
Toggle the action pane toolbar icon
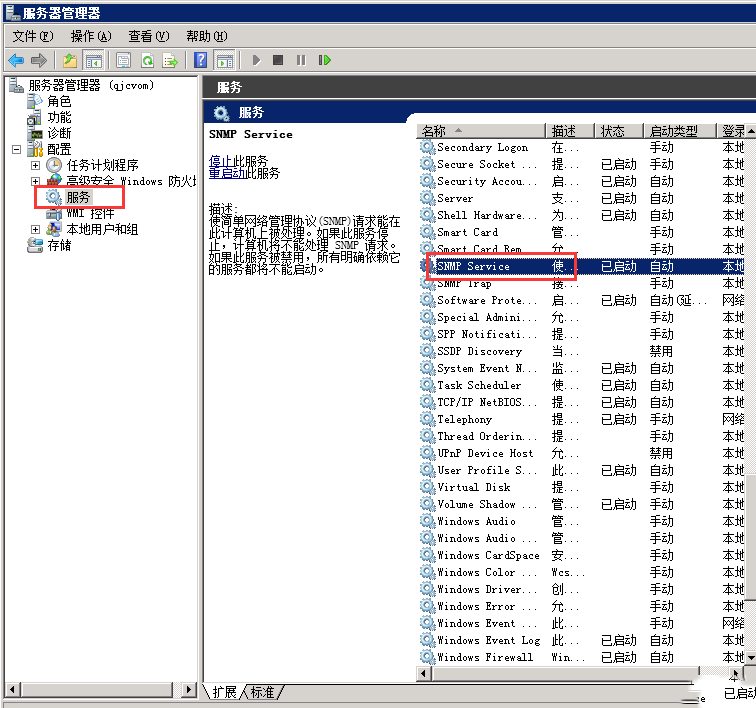coord(225,60)
